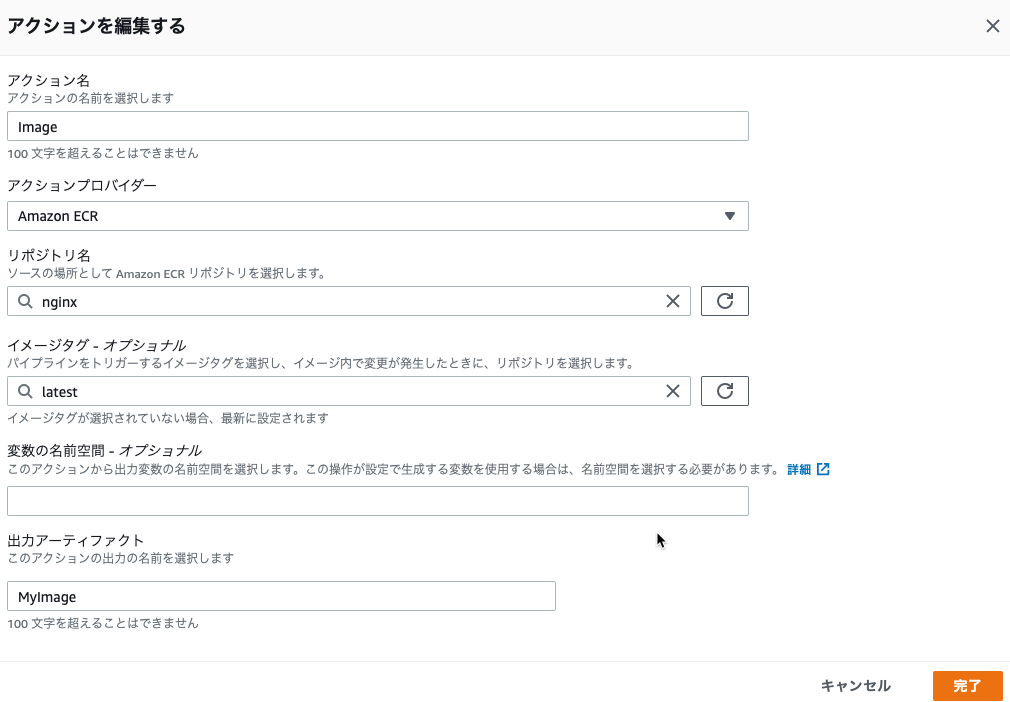Open the 詳細 details link
The image size is (1010, 702).
(x=799, y=470)
